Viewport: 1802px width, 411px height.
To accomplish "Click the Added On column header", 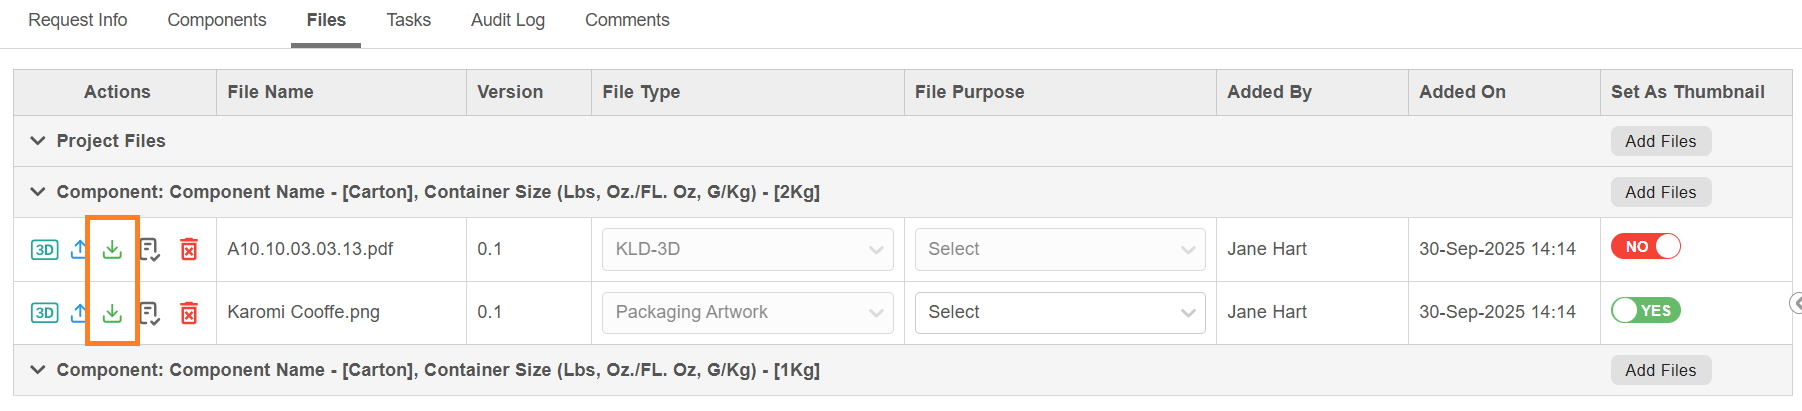I will tap(1462, 92).
